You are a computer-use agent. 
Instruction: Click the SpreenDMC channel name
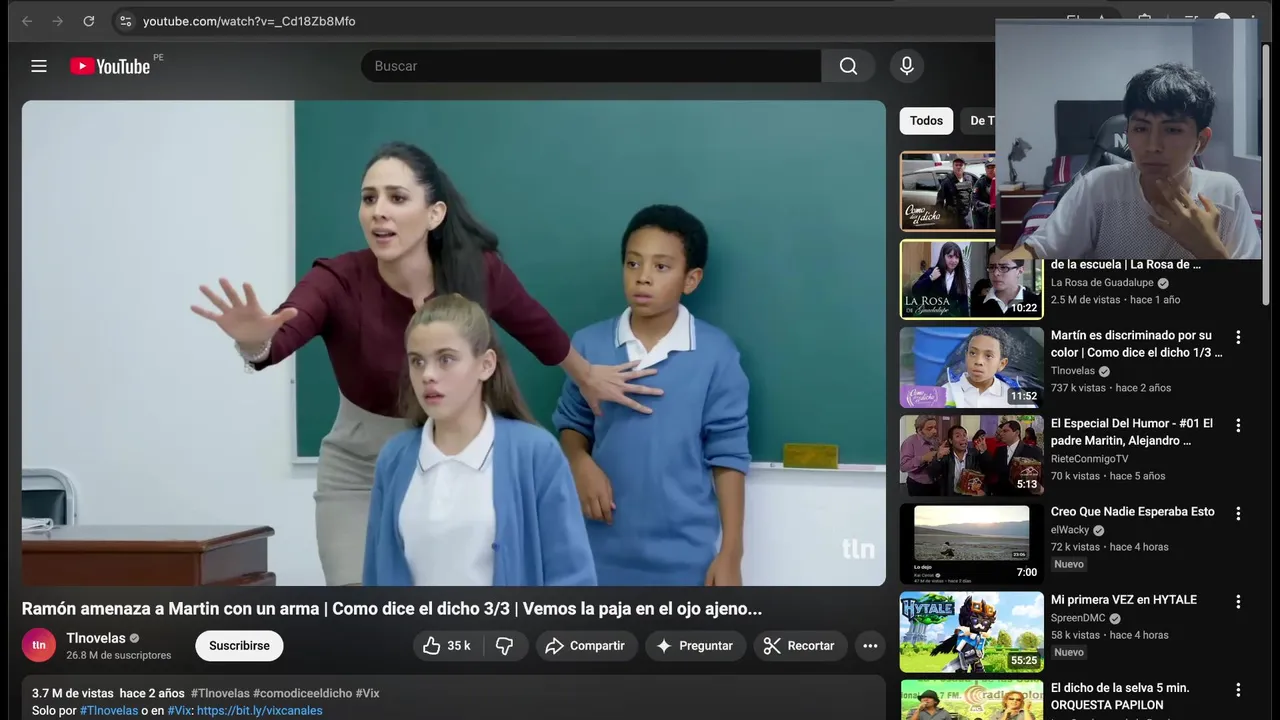point(1078,618)
